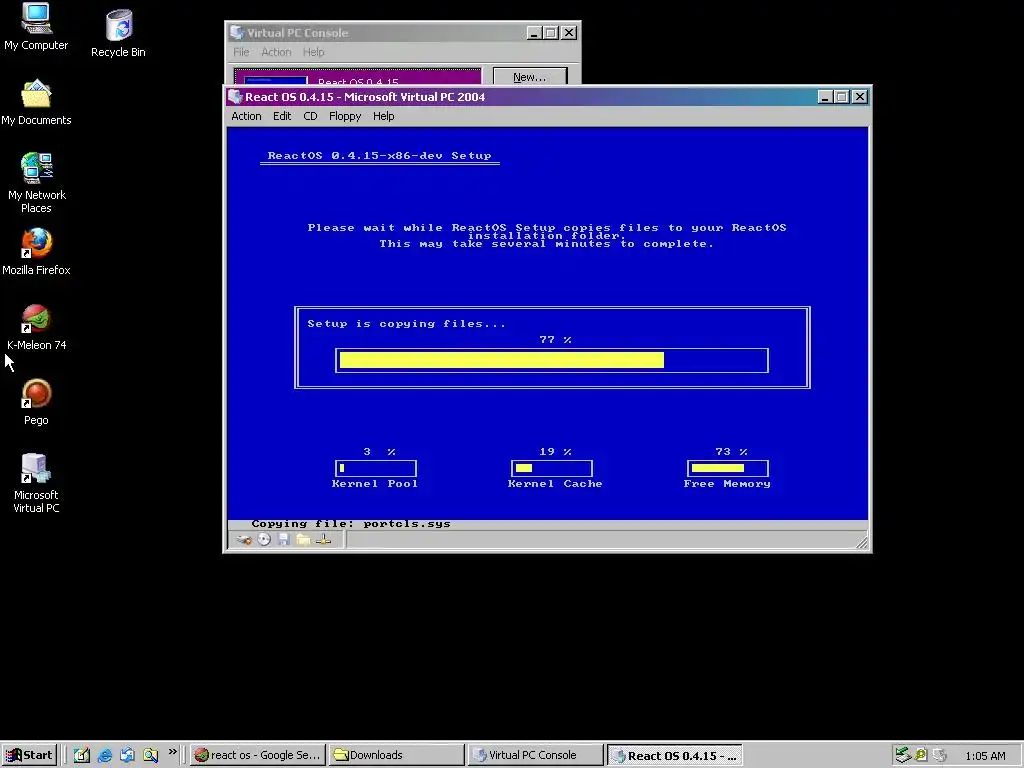Click 'Setup is copying files...' text
This screenshot has width=1024, height=768.
pyautogui.click(x=406, y=324)
